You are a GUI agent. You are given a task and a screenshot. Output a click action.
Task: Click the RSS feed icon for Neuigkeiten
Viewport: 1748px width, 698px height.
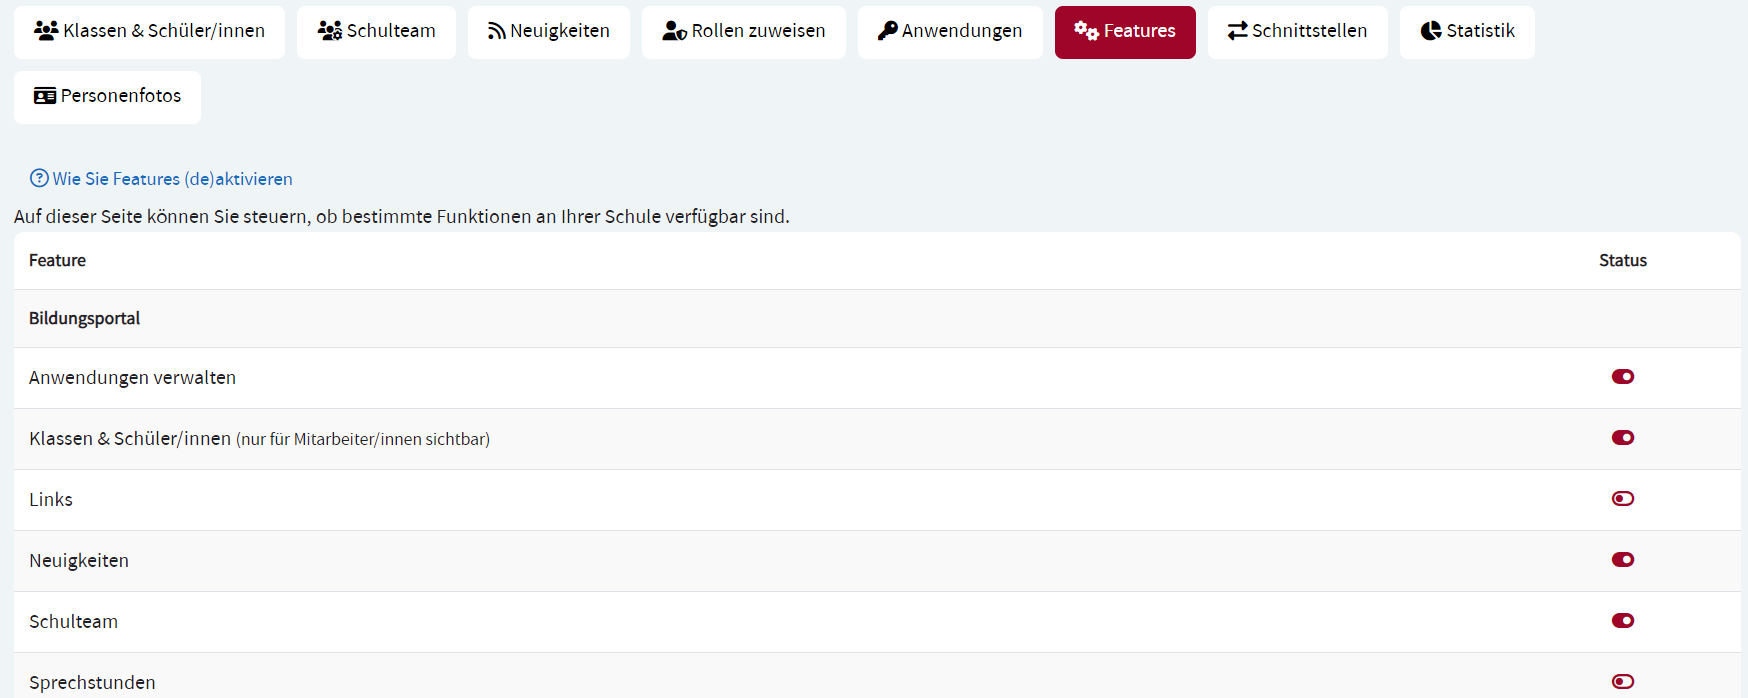pyautogui.click(x=496, y=31)
